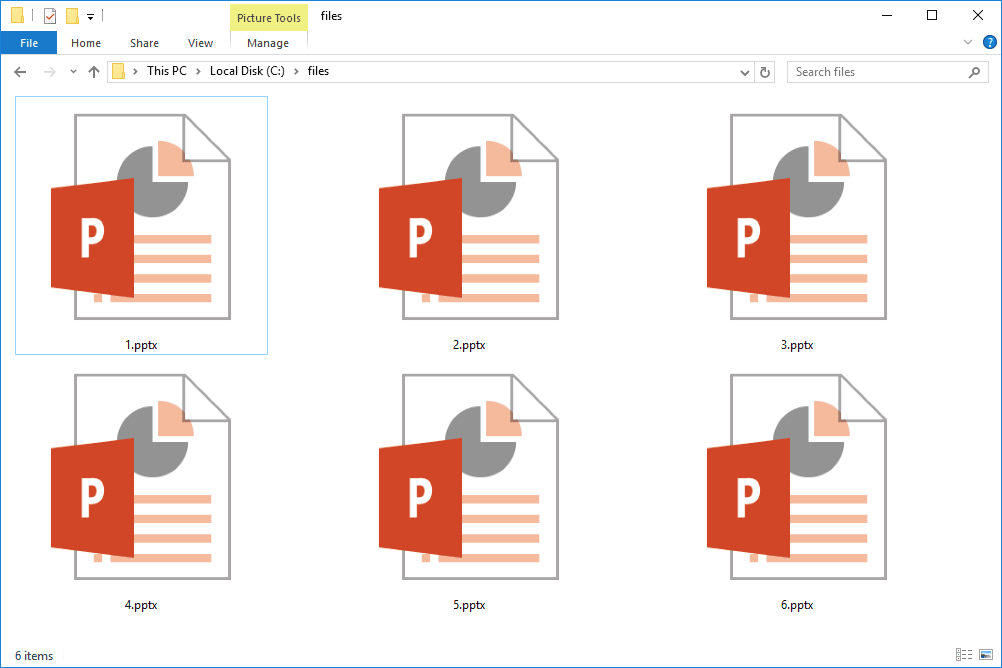Viewport: 1002px width, 668px height.
Task: Go to Local Disk (C:) in breadcrumb
Action: (248, 71)
